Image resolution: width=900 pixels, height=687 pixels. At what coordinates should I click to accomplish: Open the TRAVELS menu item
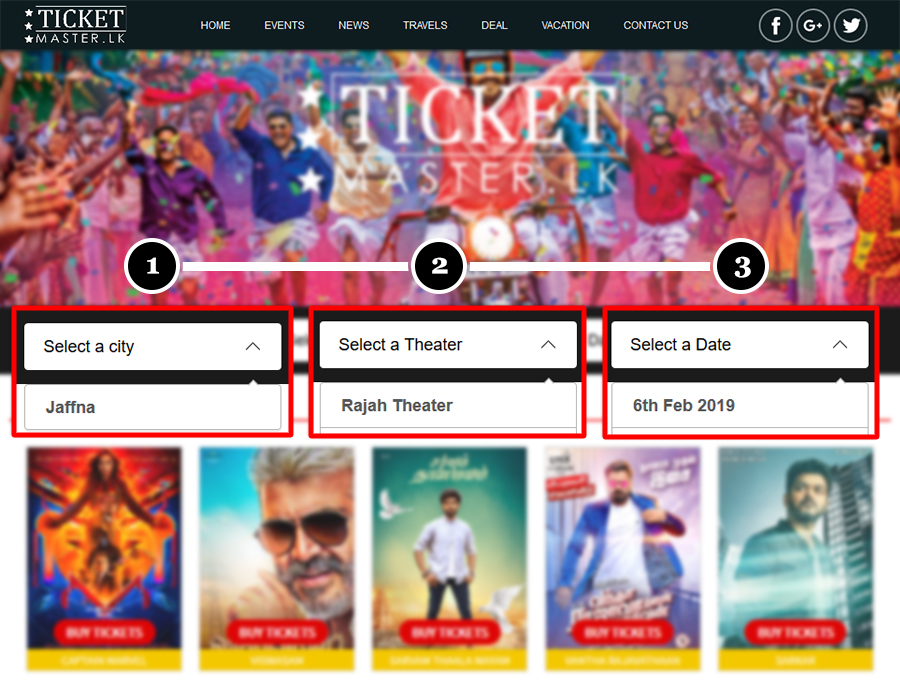point(425,25)
